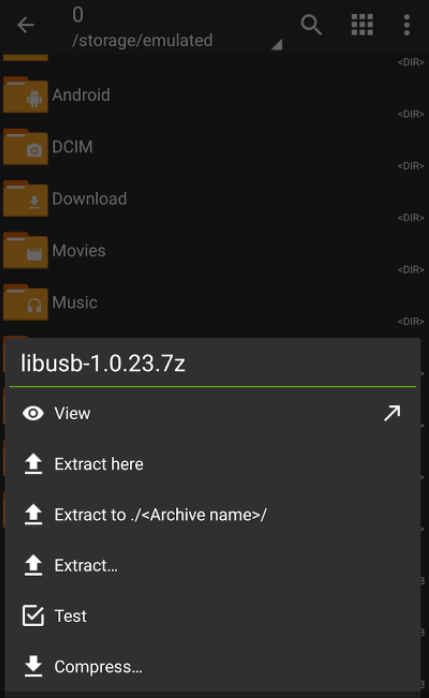Click the eye icon next to View
This screenshot has width=429, height=698.
(33, 414)
